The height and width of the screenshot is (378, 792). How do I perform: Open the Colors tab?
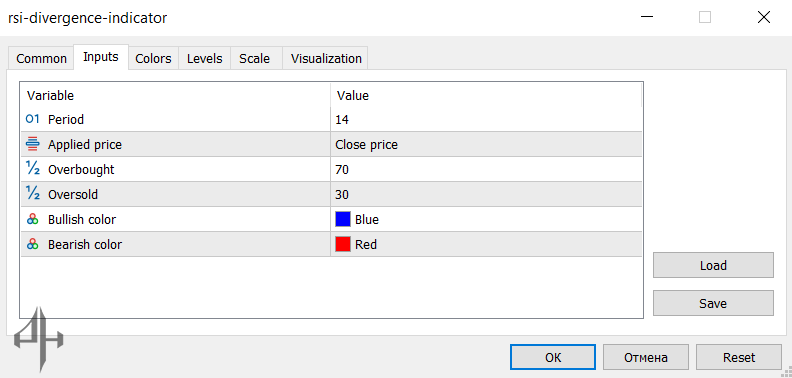[x=153, y=59]
